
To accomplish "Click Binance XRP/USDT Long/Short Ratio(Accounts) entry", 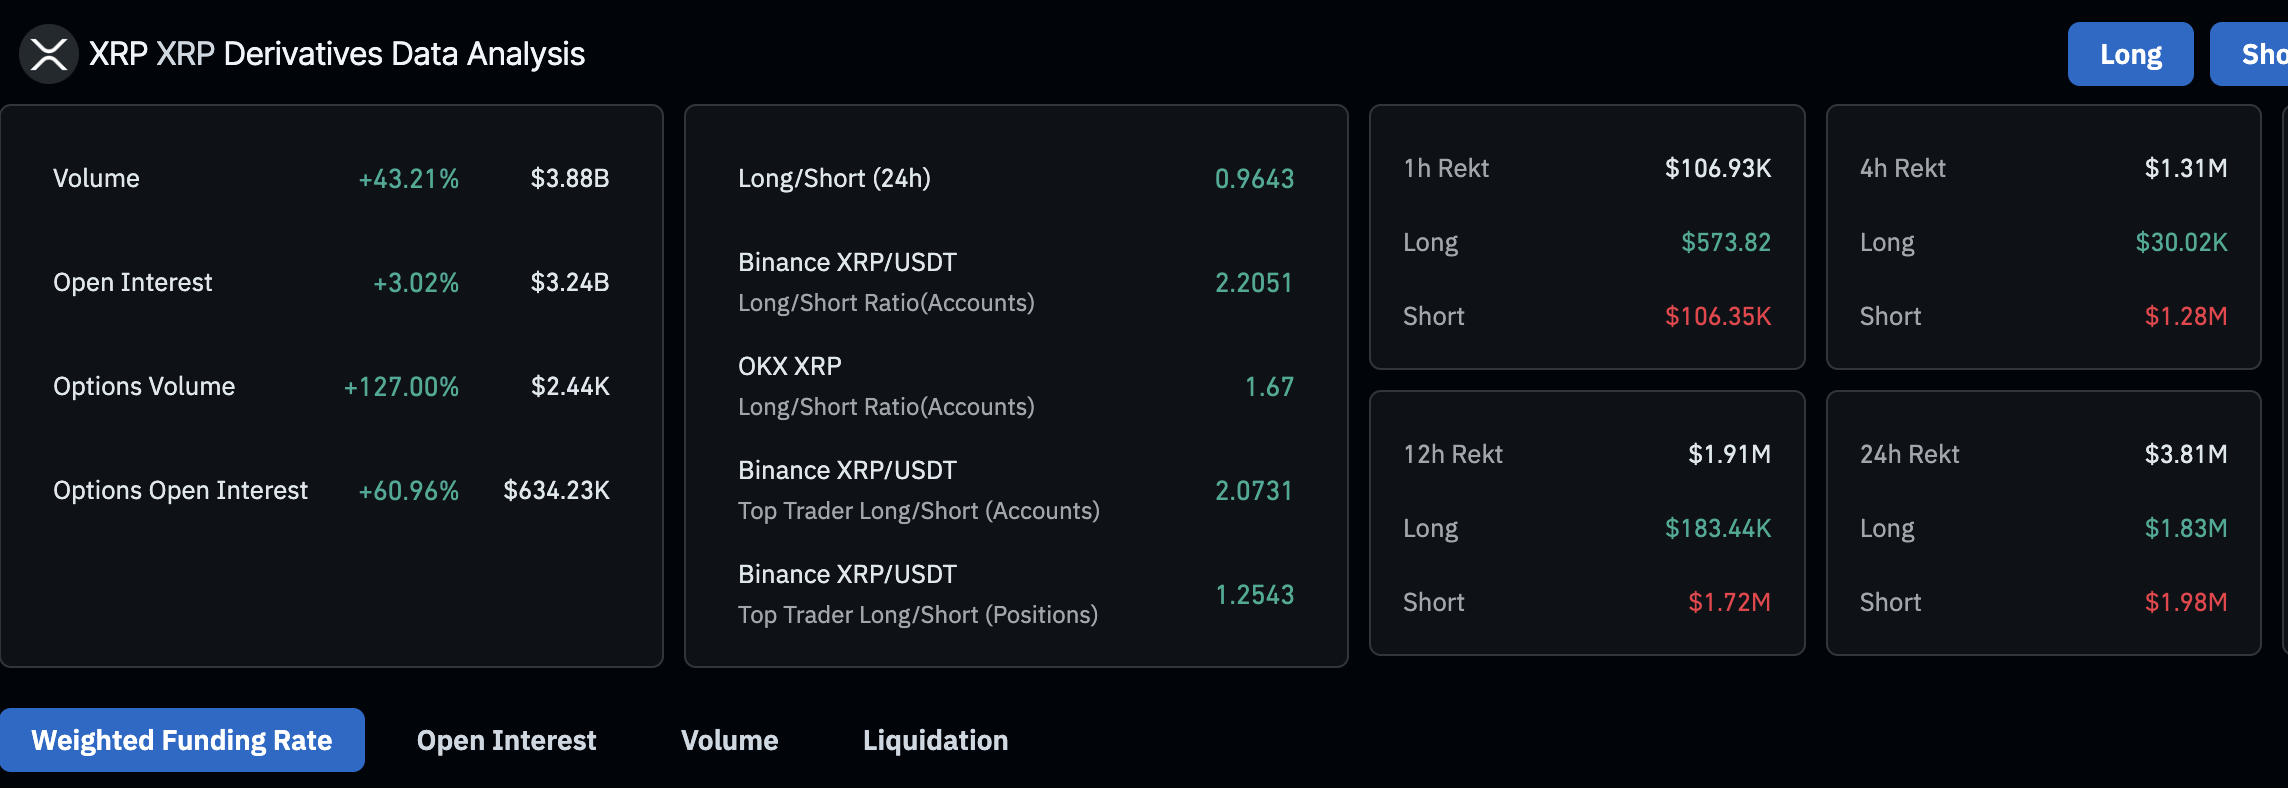I will pyautogui.click(x=885, y=282).
